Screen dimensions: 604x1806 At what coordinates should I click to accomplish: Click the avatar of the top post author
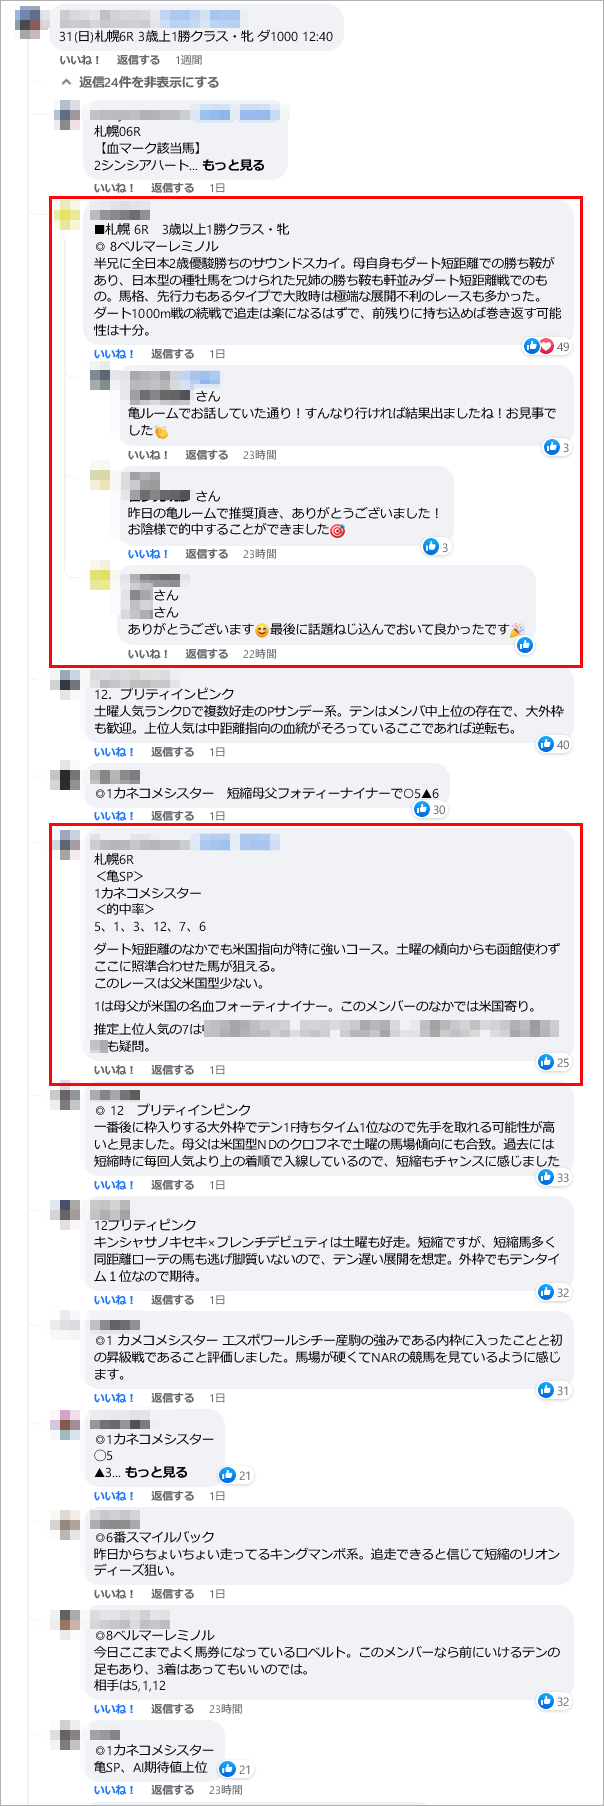(31, 20)
